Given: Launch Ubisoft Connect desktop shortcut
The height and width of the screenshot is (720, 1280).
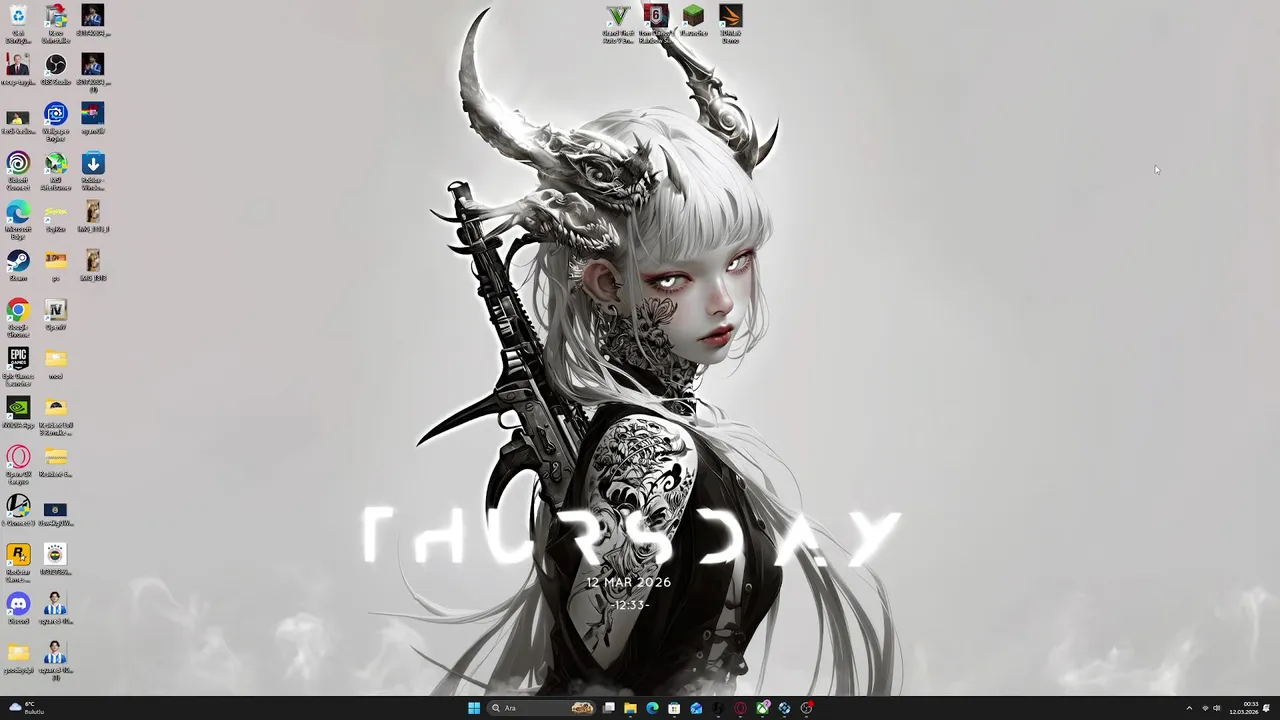Looking at the screenshot, I should click(18, 171).
